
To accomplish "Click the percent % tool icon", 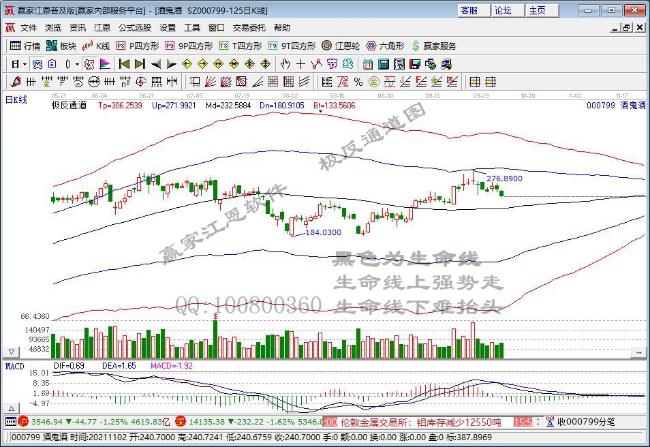I will click(x=358, y=82).
